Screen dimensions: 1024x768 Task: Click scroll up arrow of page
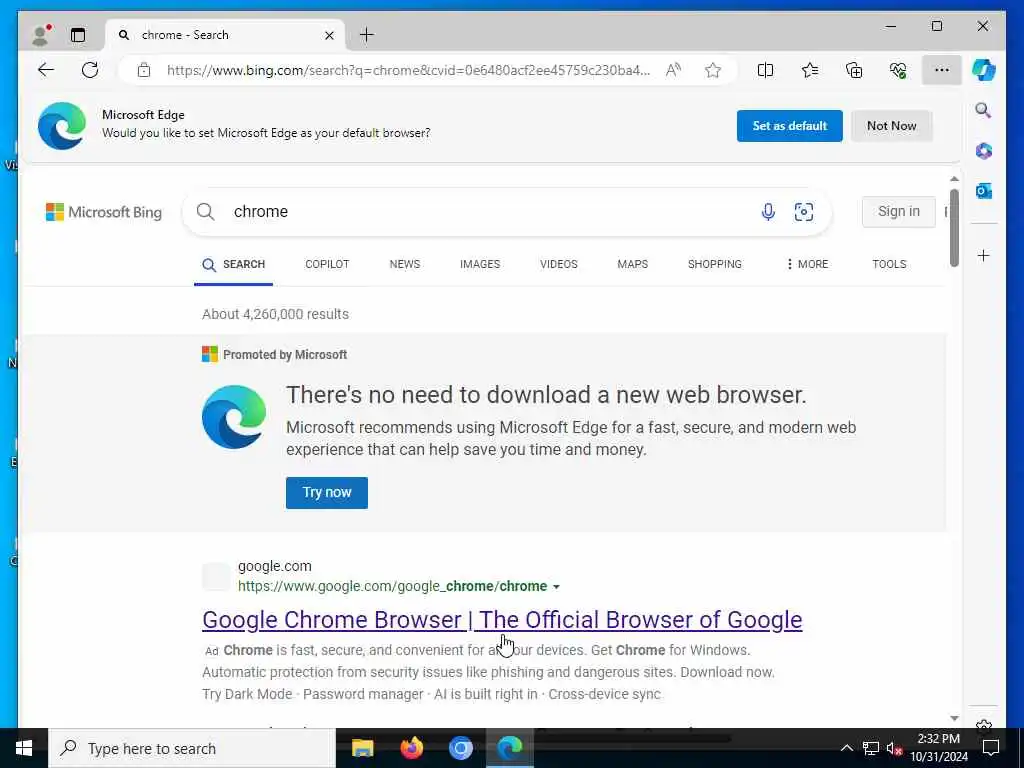[954, 179]
